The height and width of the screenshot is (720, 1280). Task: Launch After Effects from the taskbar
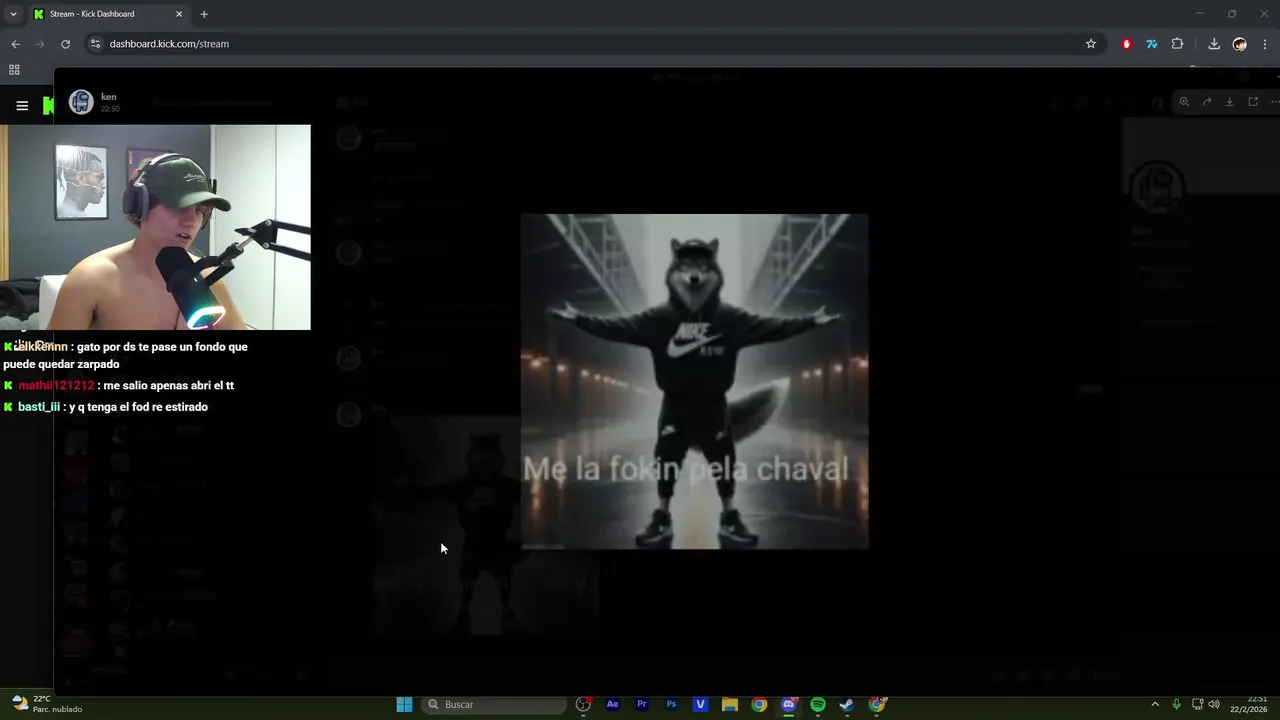(x=613, y=704)
